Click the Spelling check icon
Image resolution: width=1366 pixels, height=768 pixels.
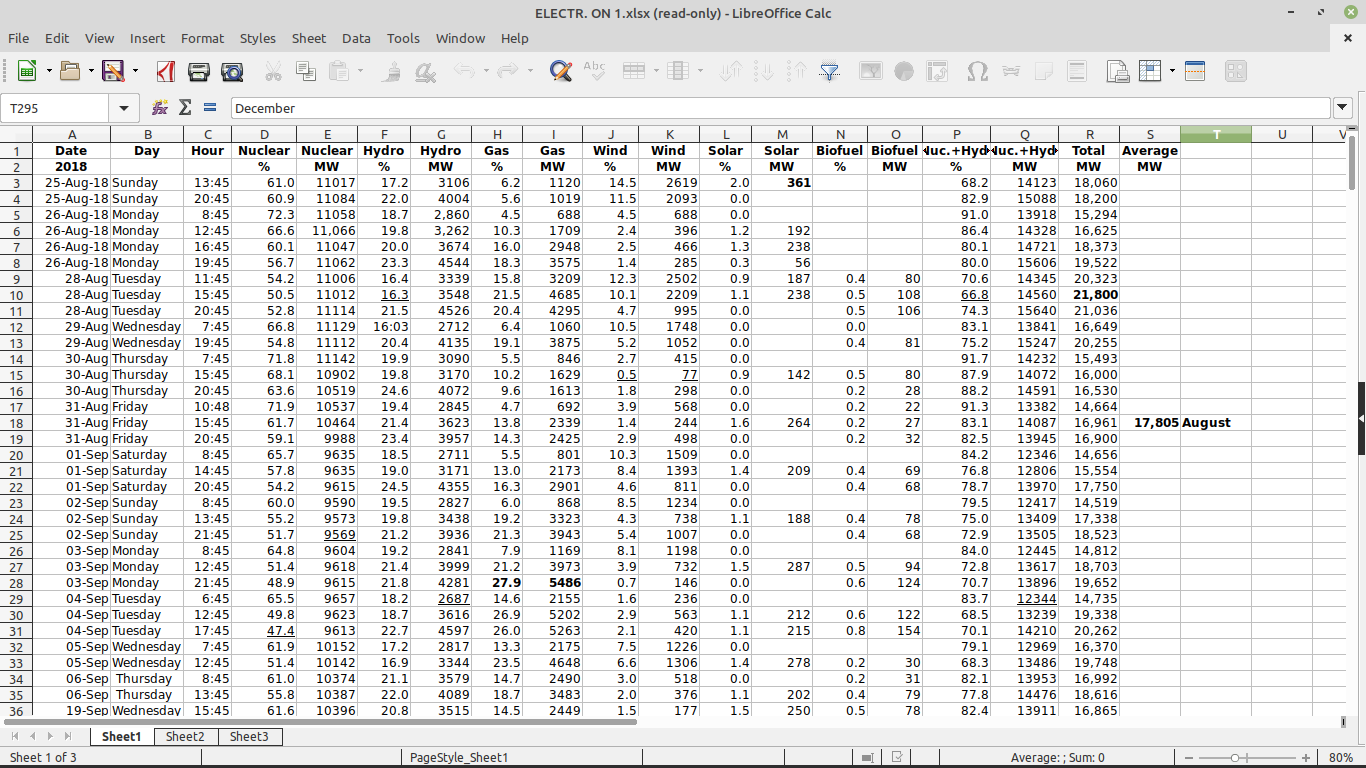(x=594, y=71)
